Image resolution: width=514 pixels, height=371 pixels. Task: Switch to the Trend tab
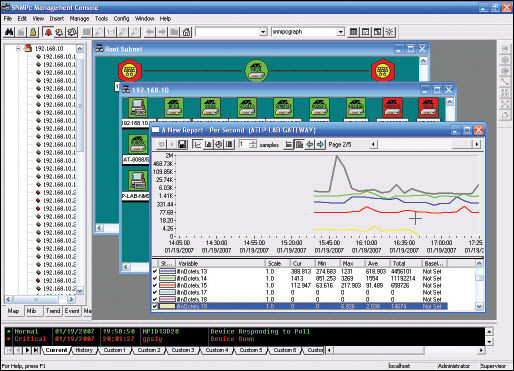[x=53, y=311]
